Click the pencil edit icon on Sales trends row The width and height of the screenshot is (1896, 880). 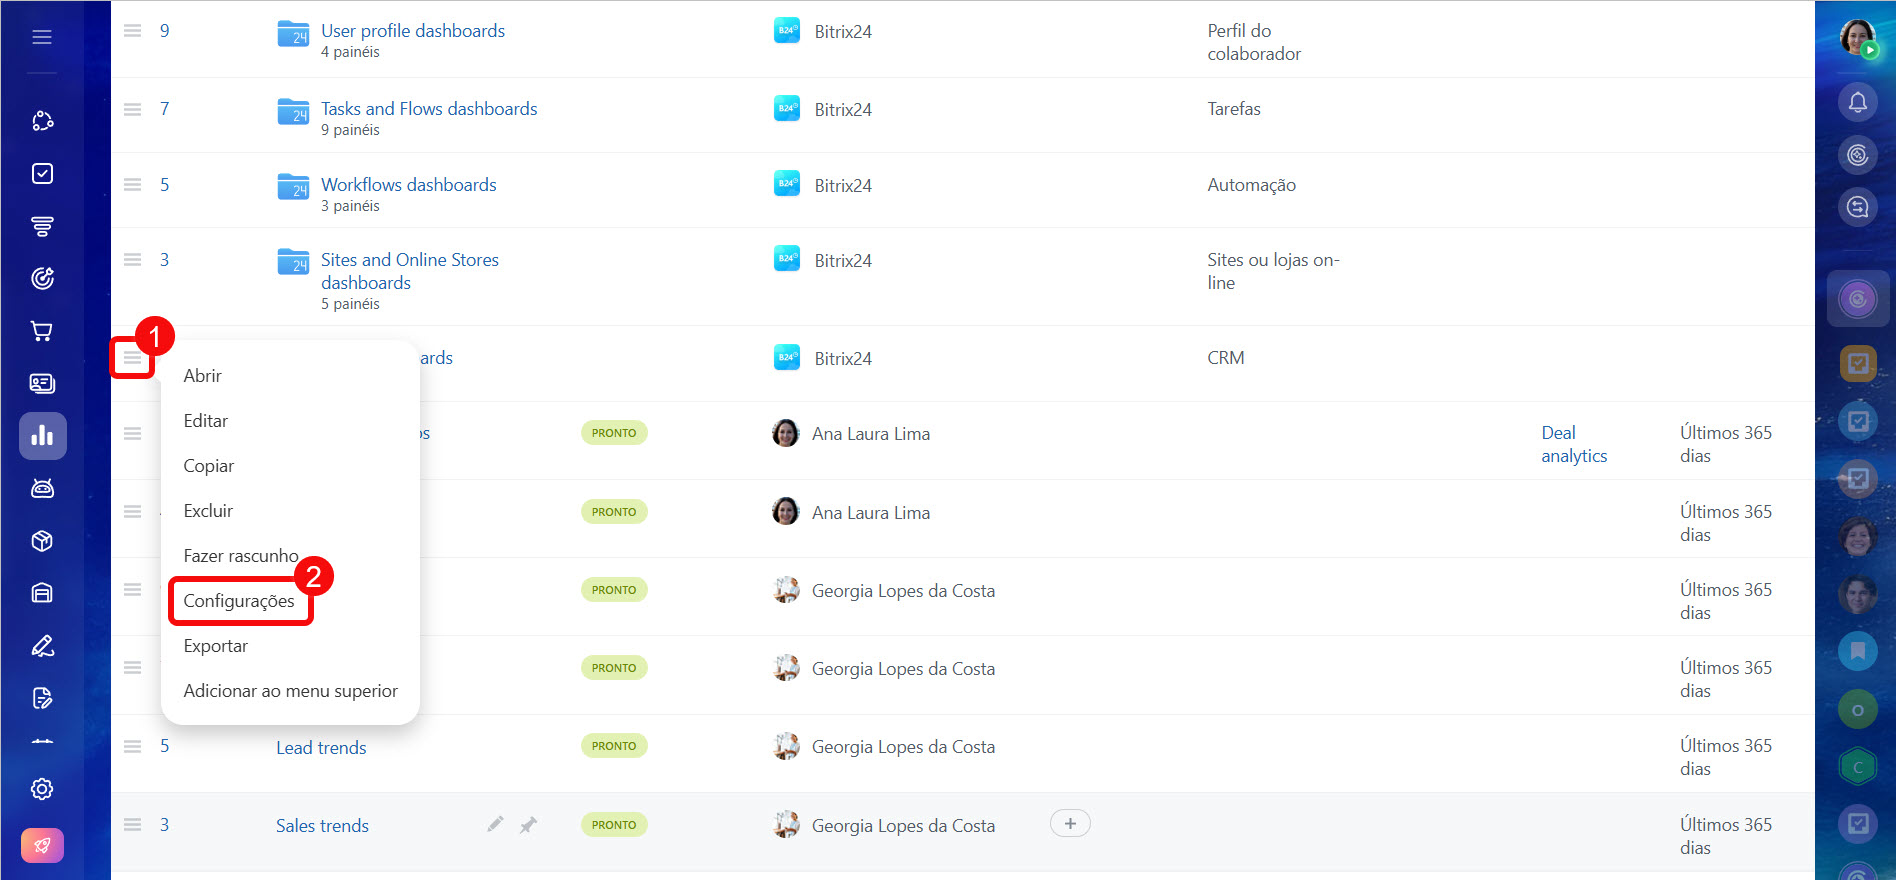tap(495, 825)
